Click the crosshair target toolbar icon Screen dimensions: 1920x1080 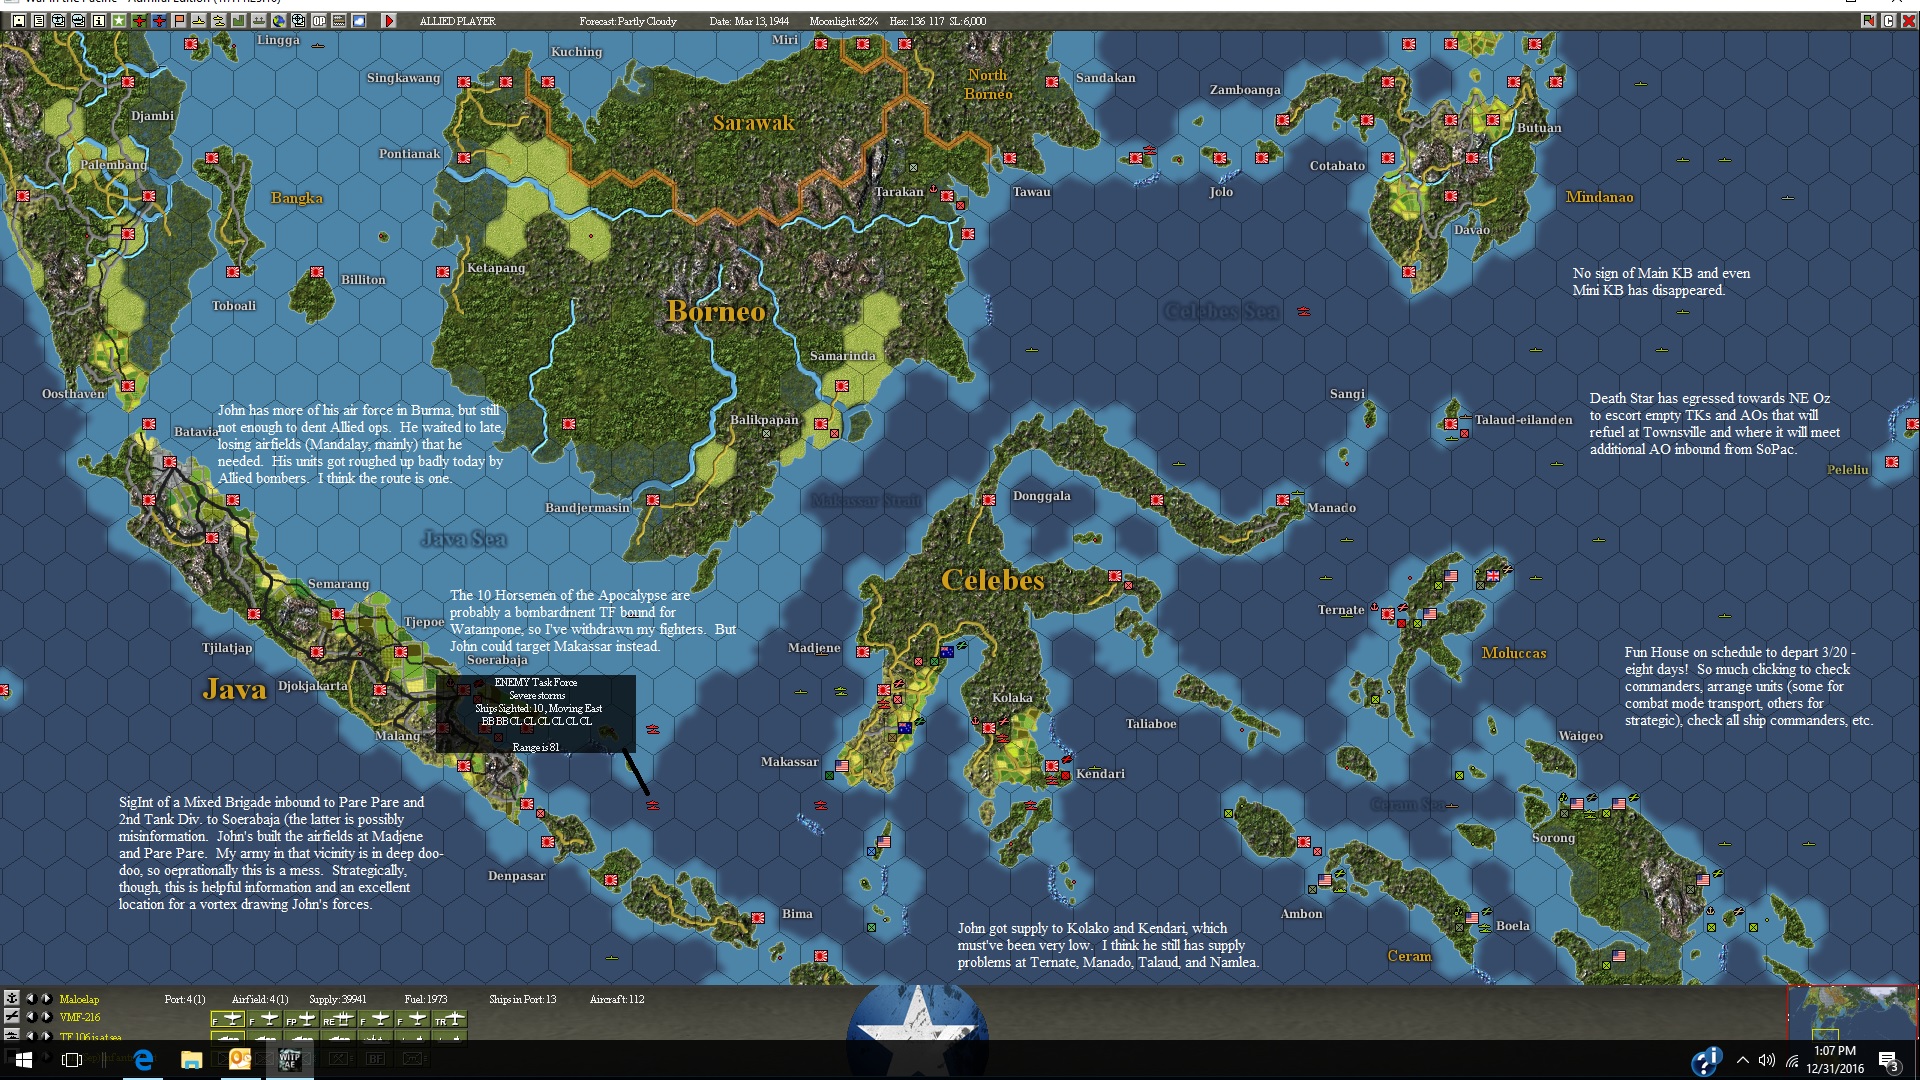pyautogui.click(x=299, y=20)
